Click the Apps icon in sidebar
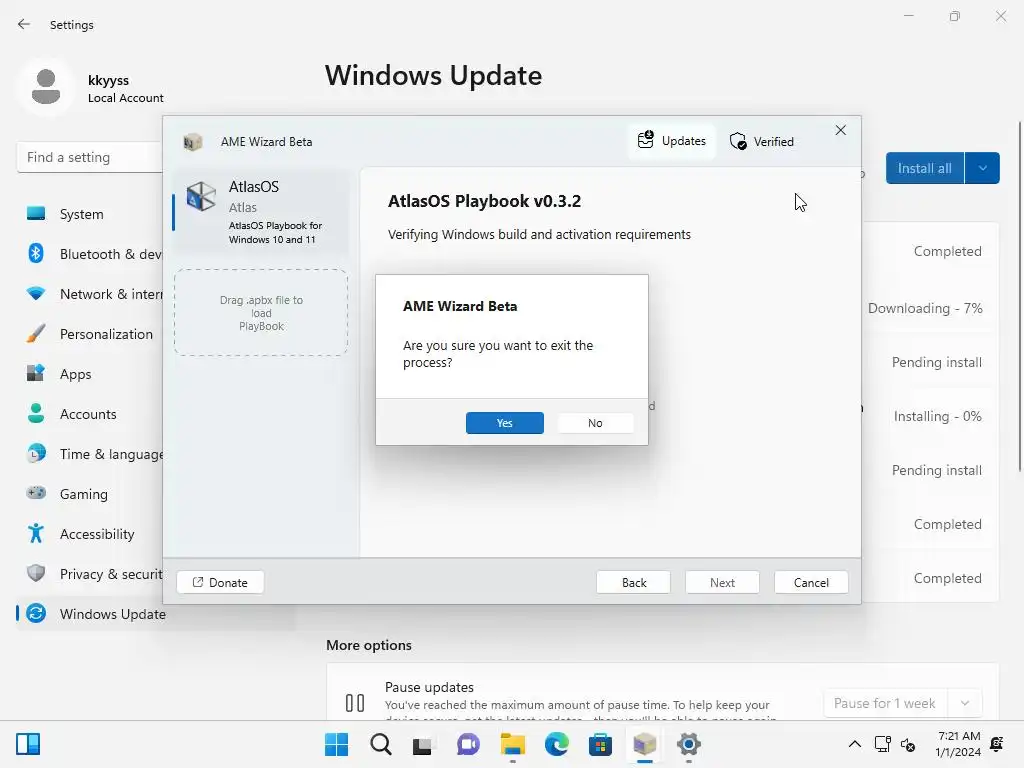The width and height of the screenshot is (1024, 768). pos(36,373)
